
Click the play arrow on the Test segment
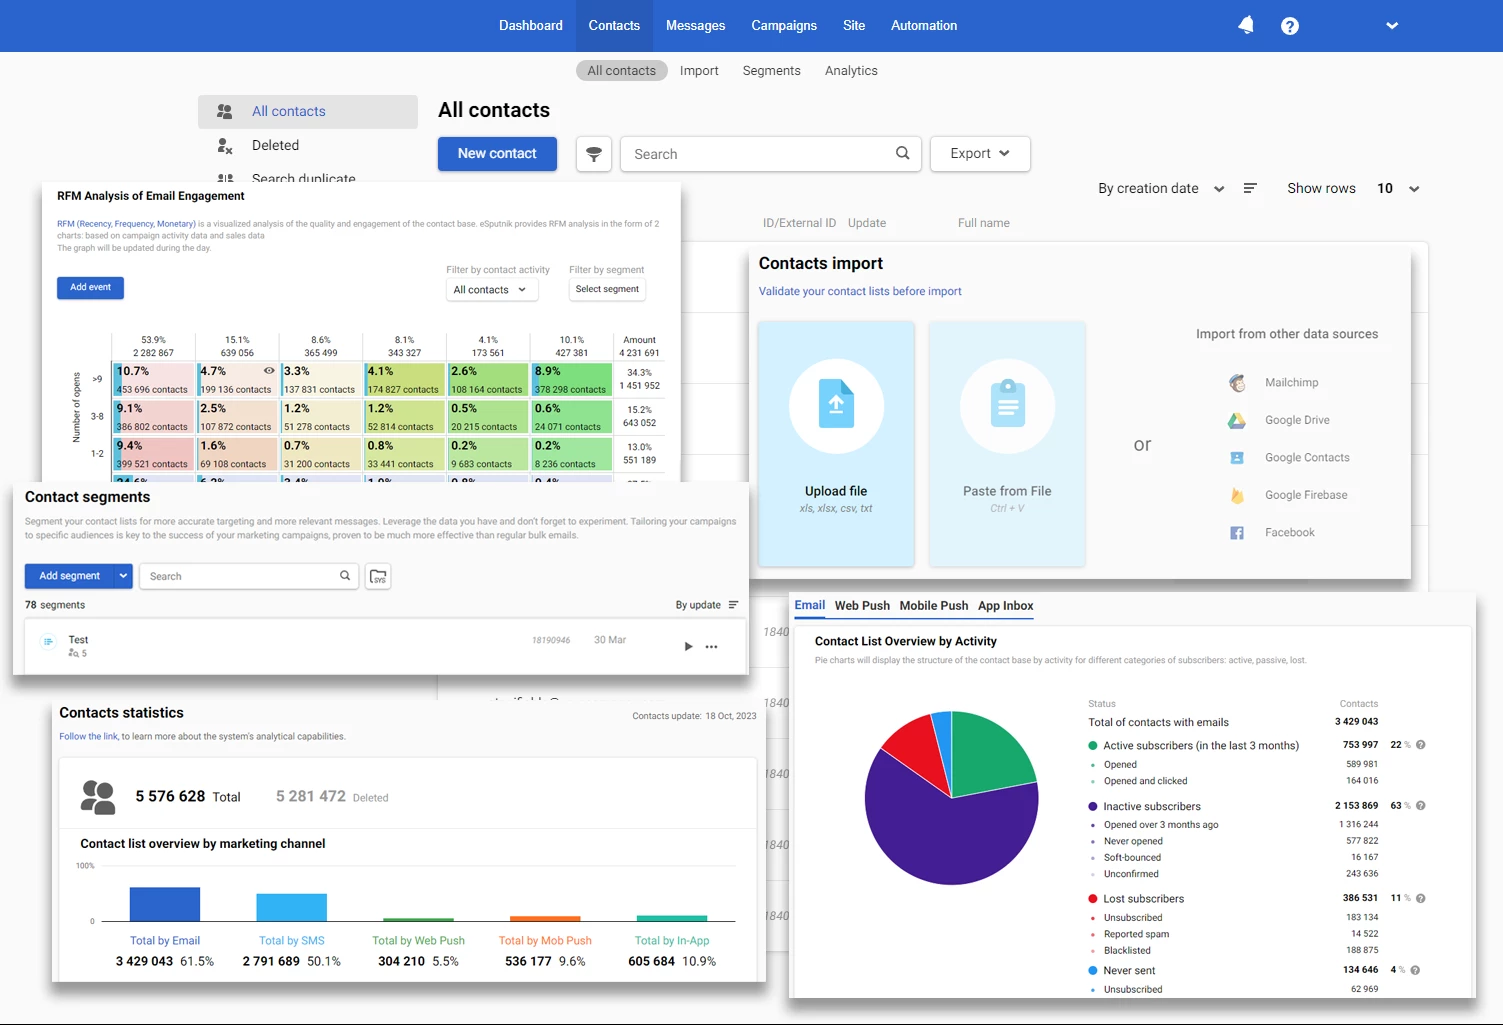[x=688, y=647]
